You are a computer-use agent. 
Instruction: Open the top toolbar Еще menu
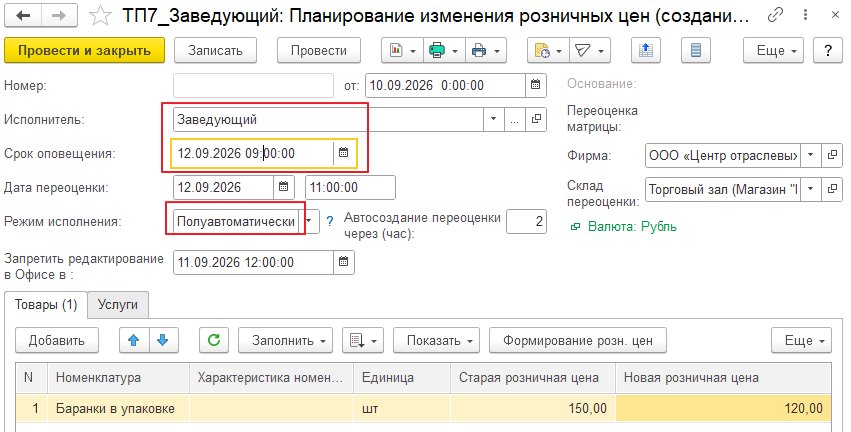pyautogui.click(x=773, y=50)
